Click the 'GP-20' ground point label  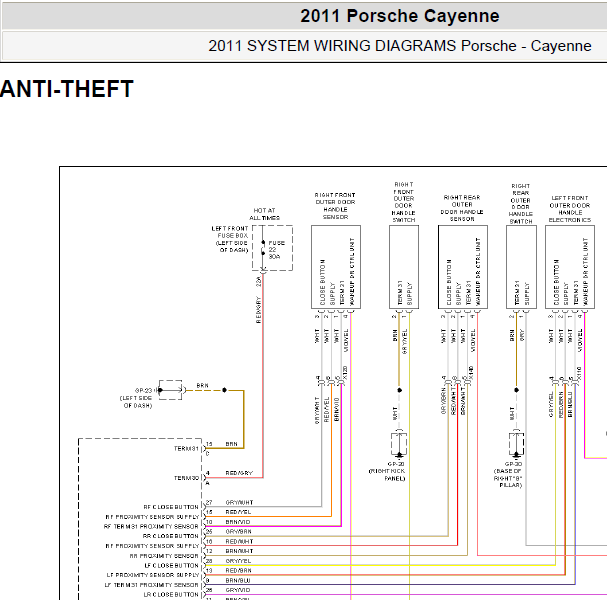tap(396, 464)
